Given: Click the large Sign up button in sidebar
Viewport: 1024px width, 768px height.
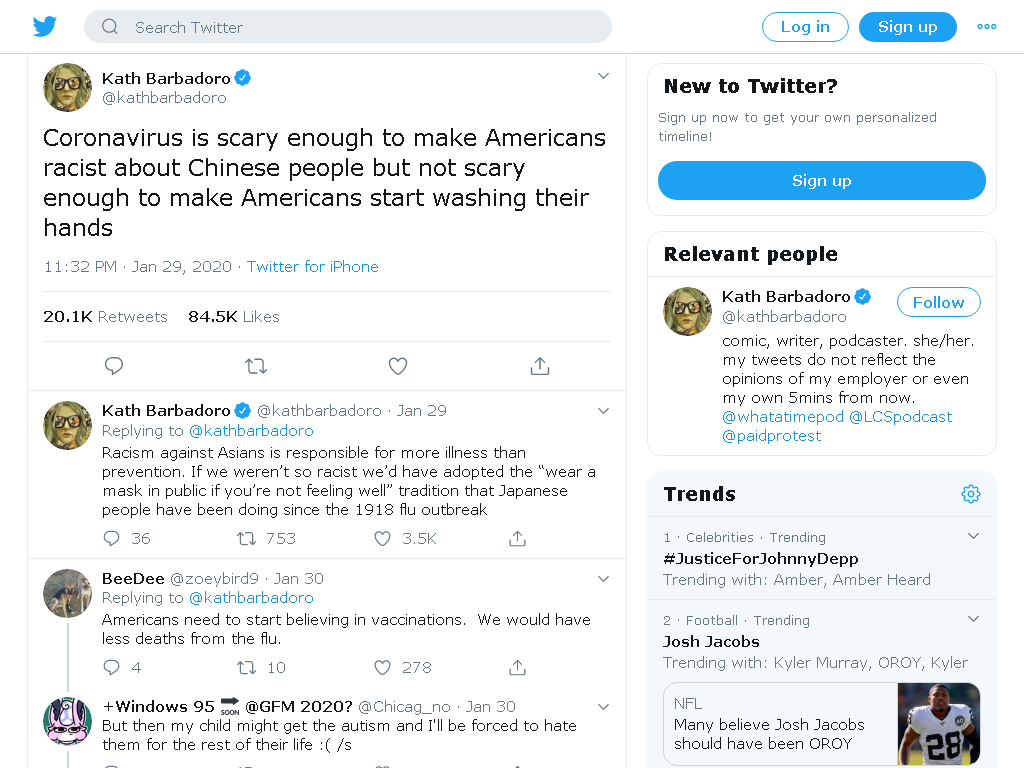Looking at the screenshot, I should pos(822,180).
